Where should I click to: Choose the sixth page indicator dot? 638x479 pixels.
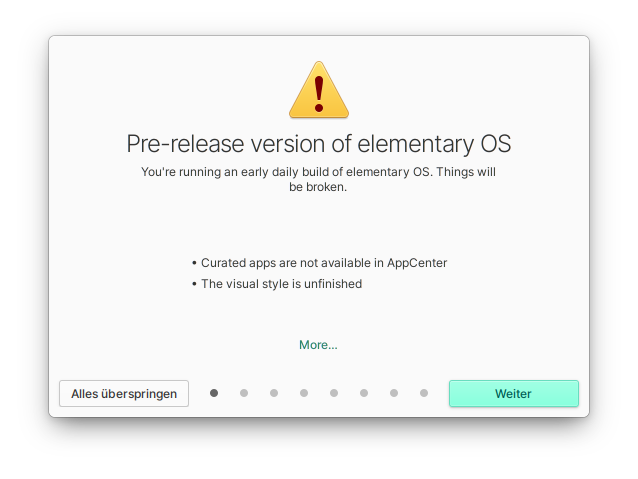(364, 393)
